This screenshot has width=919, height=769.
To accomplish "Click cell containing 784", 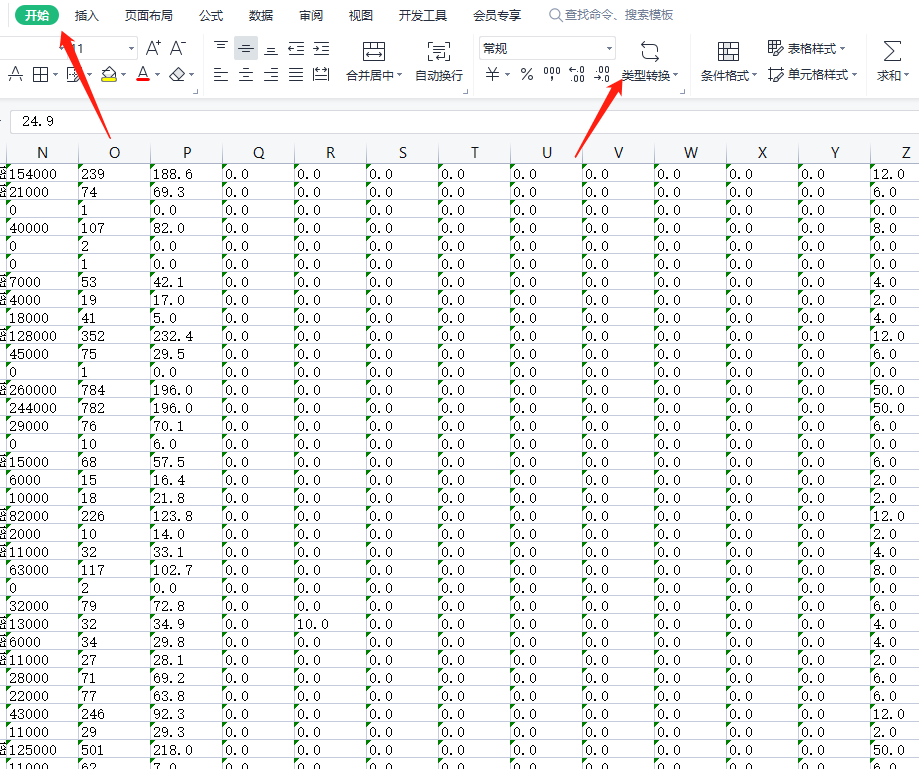I will (114, 390).
